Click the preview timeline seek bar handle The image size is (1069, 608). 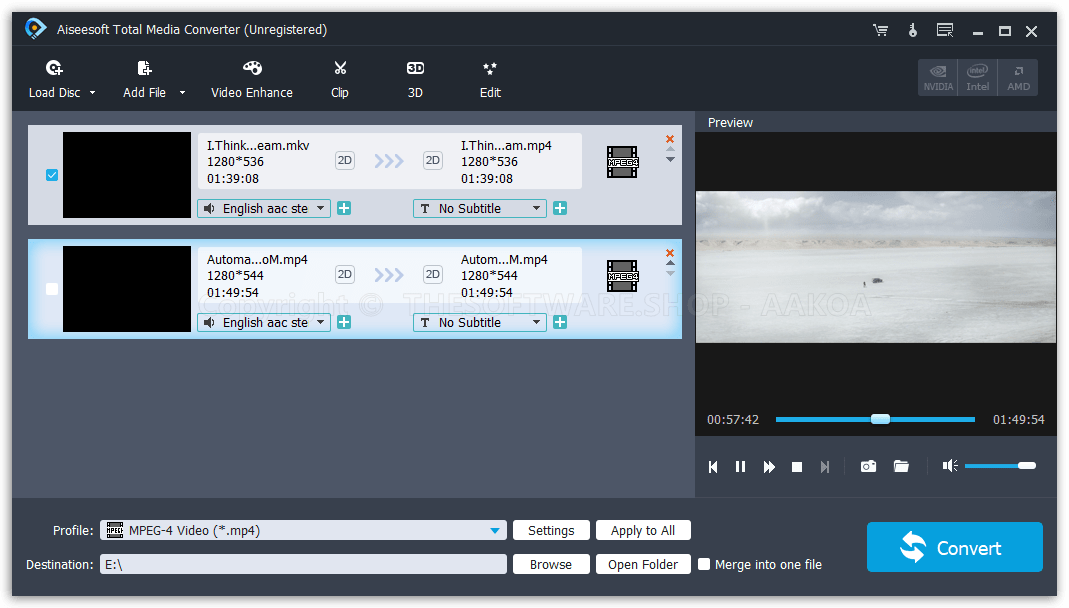pos(880,419)
